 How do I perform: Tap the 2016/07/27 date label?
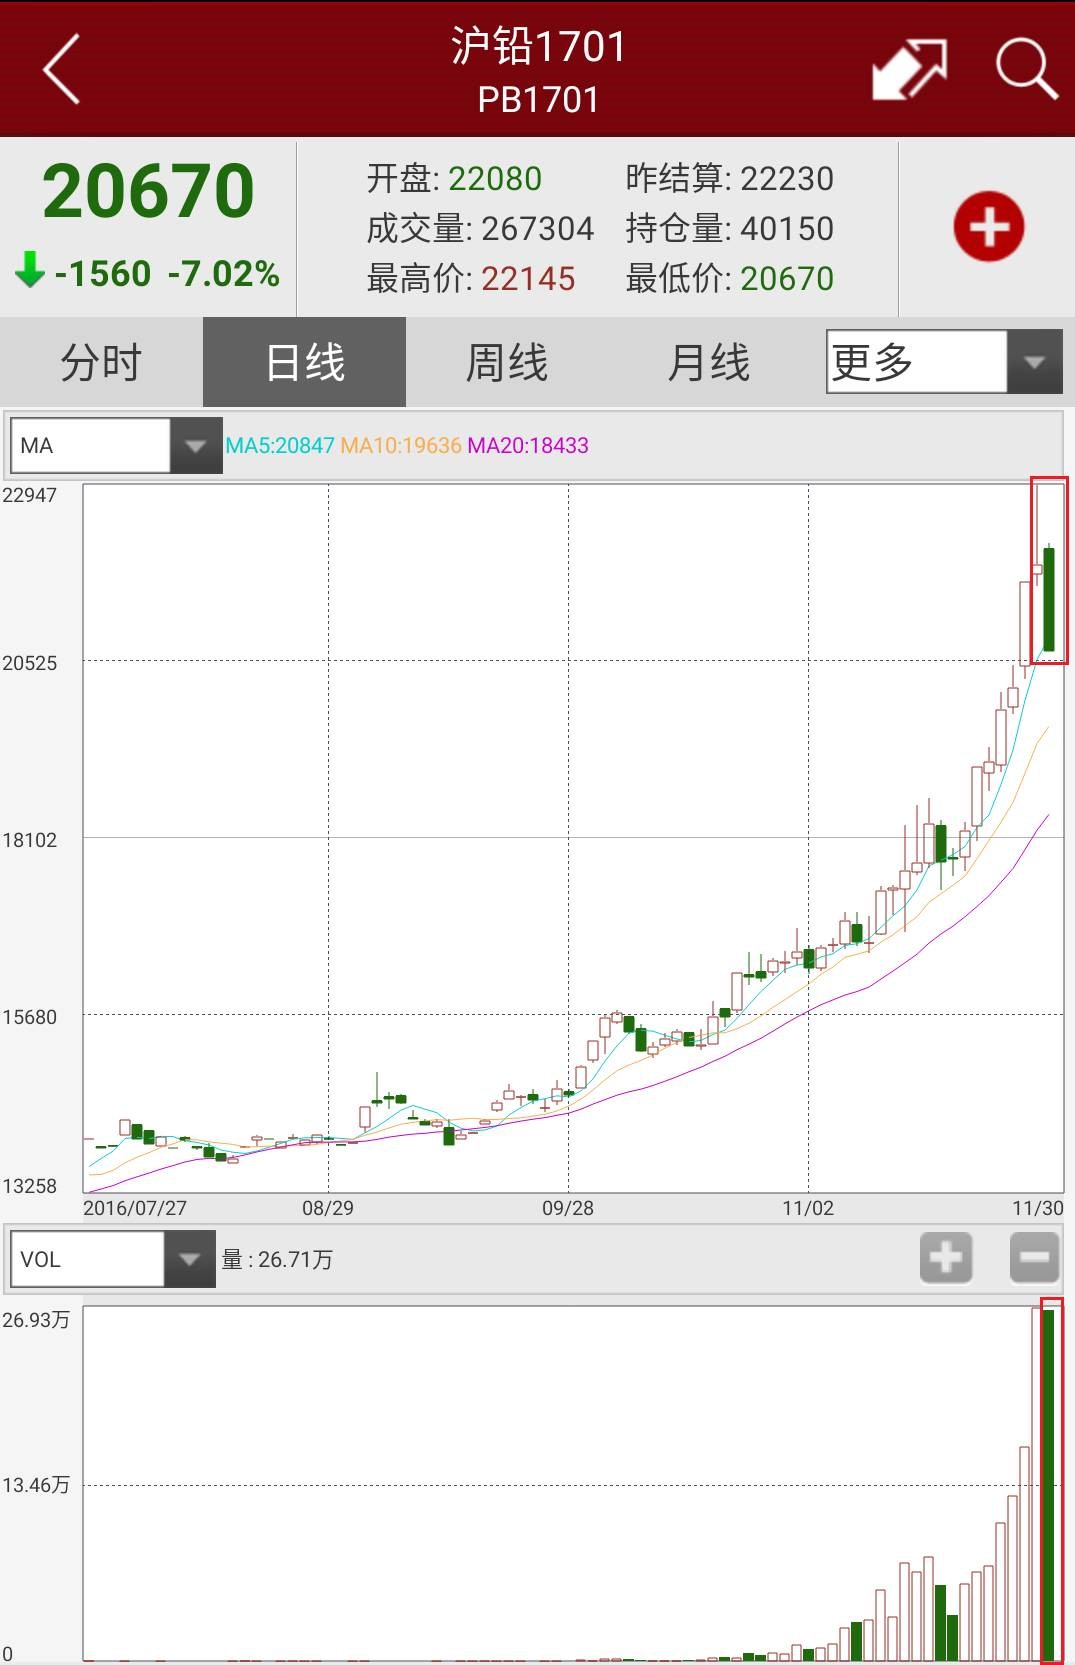click(x=135, y=1208)
